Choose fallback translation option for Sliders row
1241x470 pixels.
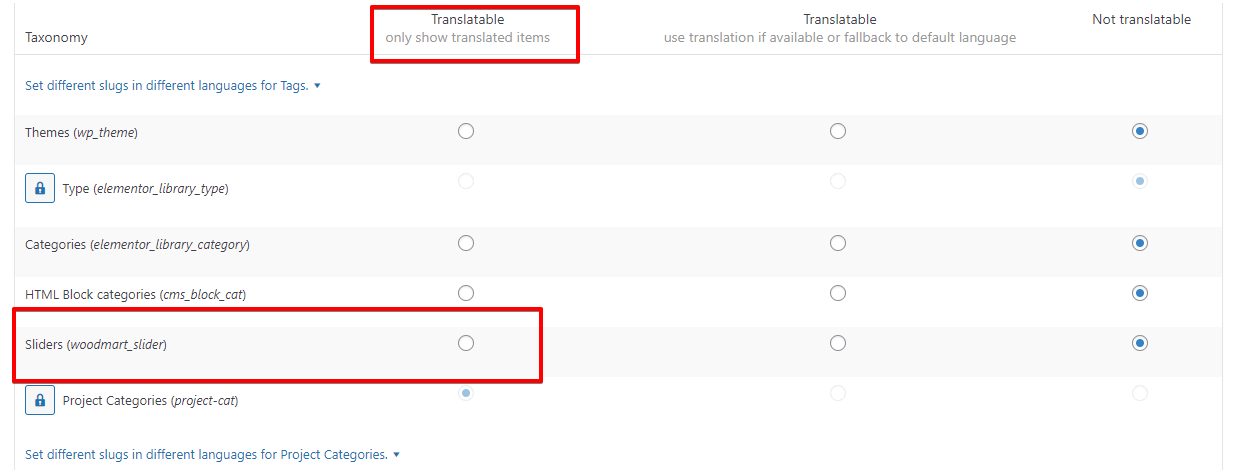838,343
